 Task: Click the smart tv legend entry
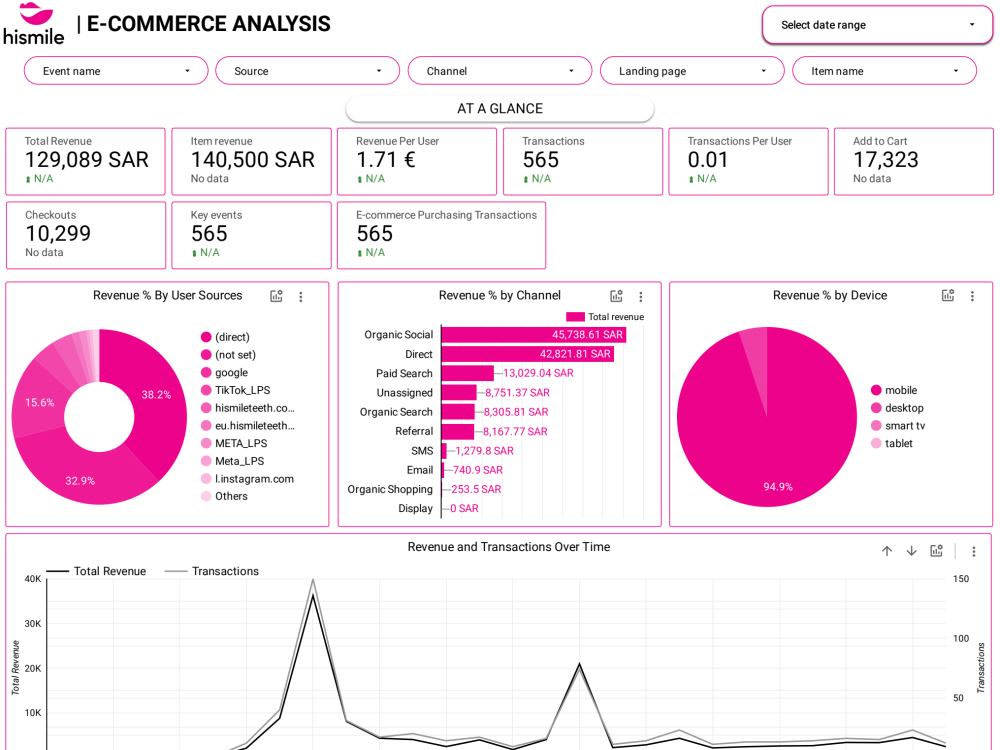pyautogui.click(x=898, y=425)
